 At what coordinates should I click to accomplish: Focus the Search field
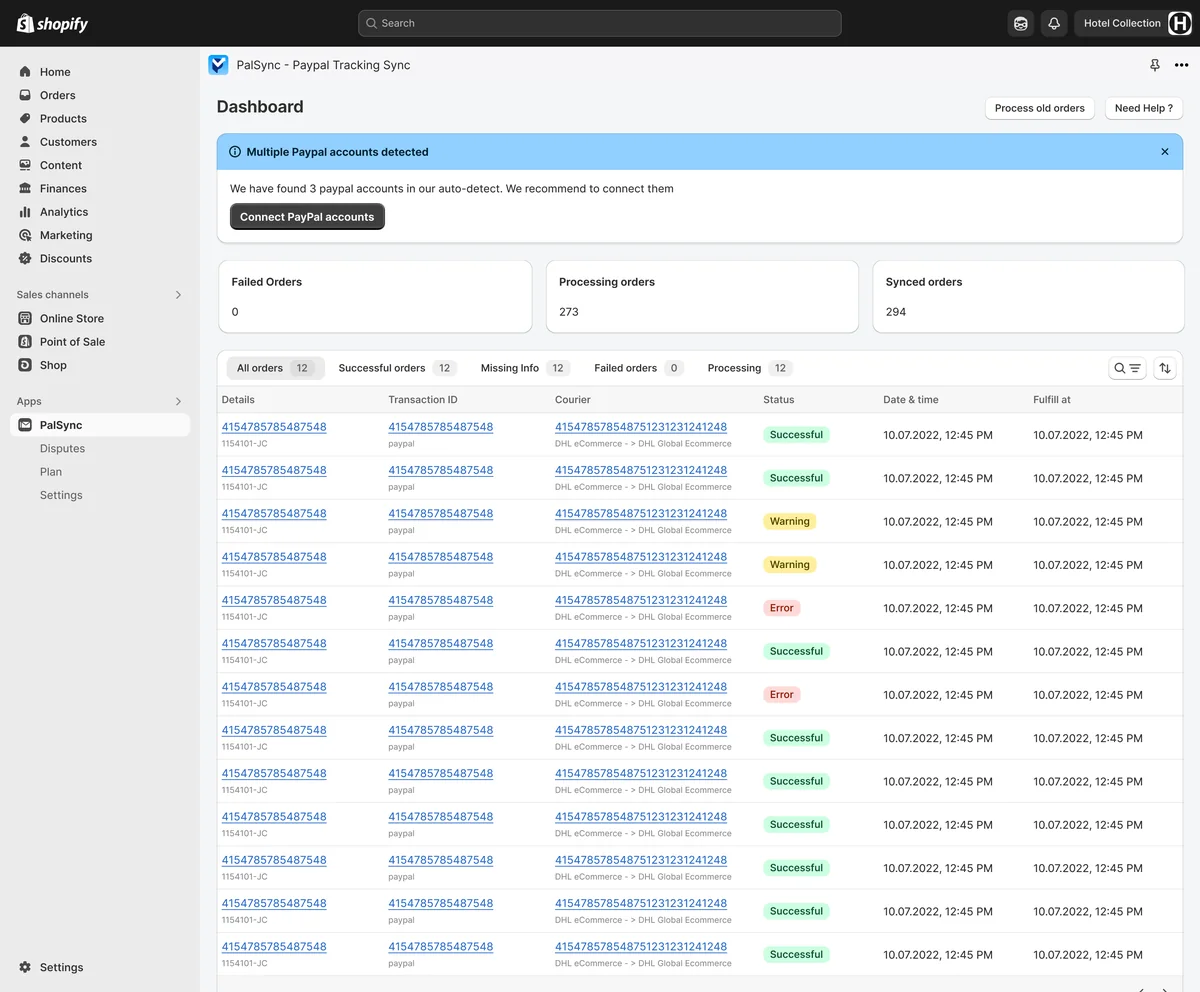(599, 23)
